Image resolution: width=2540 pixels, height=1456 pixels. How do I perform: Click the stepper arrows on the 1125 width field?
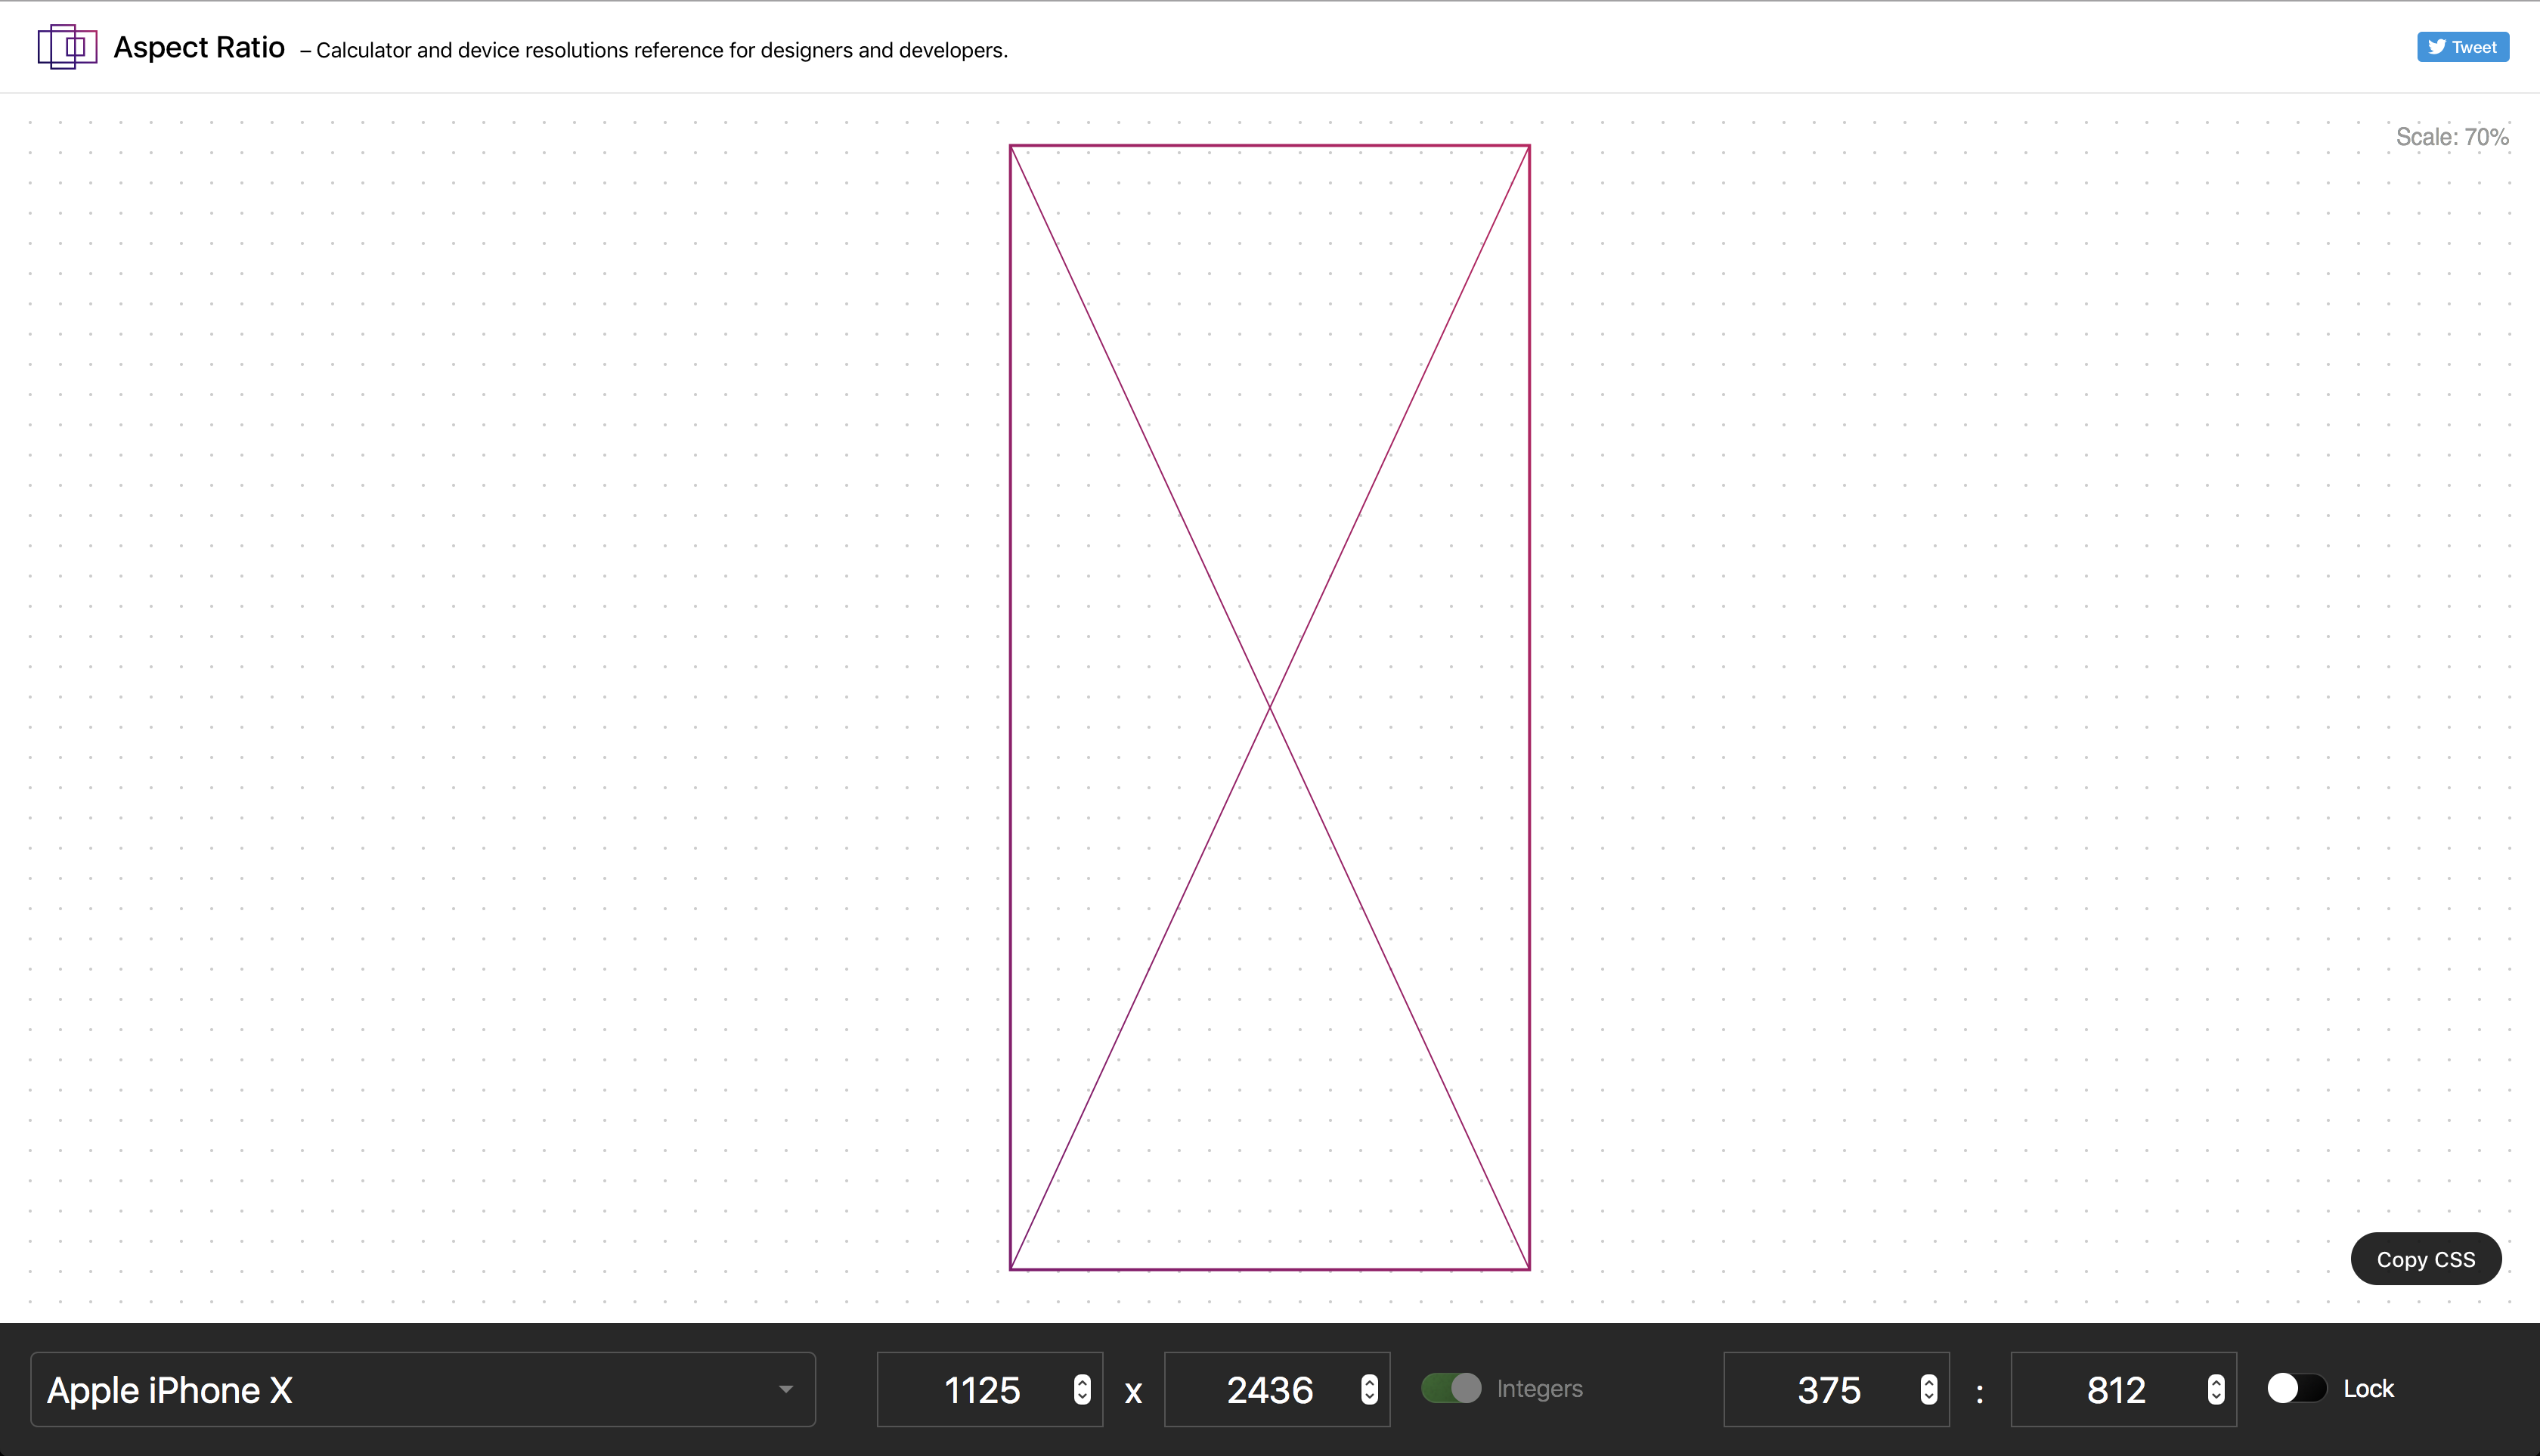[1082, 1390]
